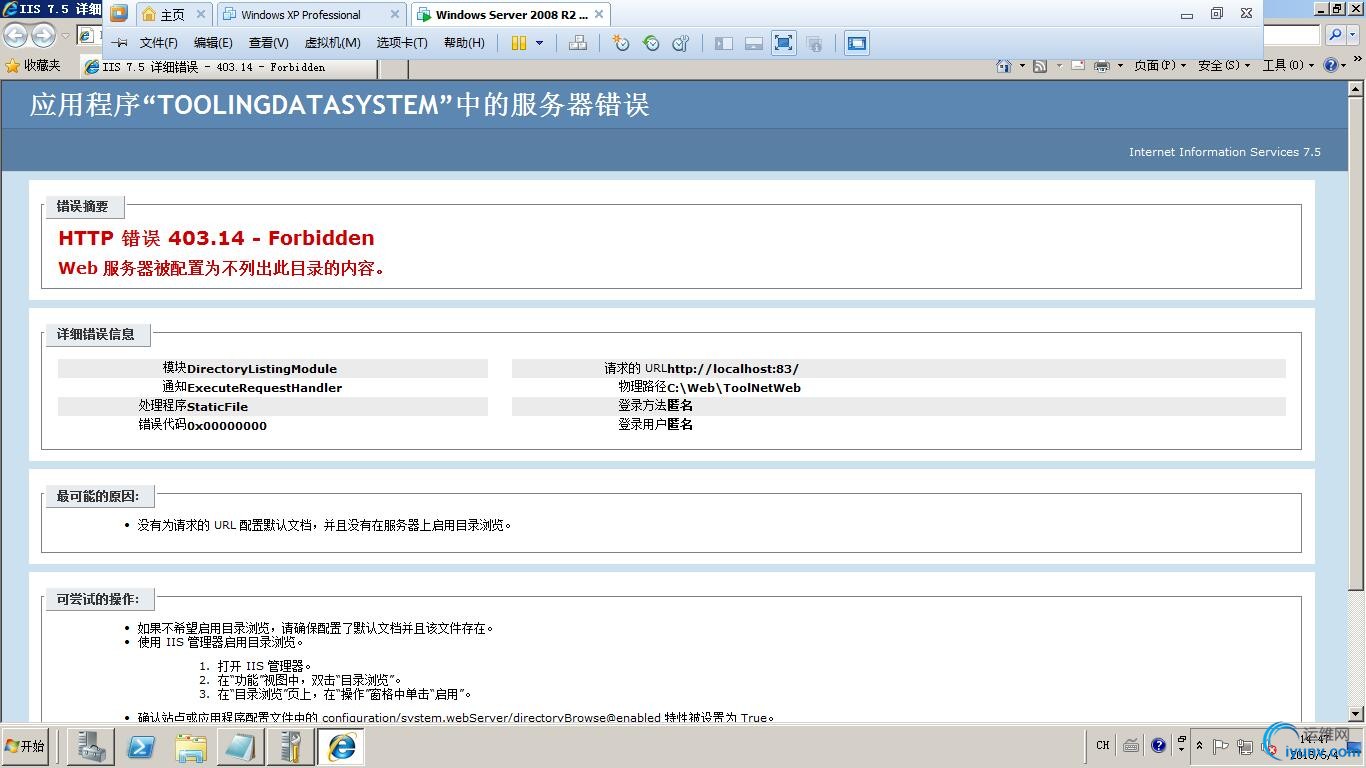The image size is (1366, 768).
Task: Click the IE help question mark icon
Action: coord(1331,65)
